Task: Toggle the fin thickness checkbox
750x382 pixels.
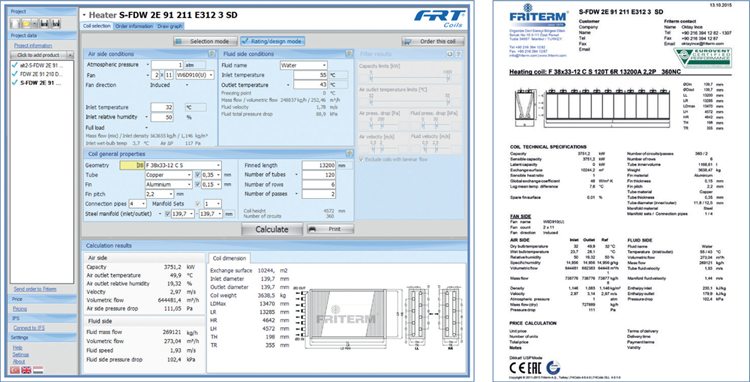Action: click(x=198, y=185)
